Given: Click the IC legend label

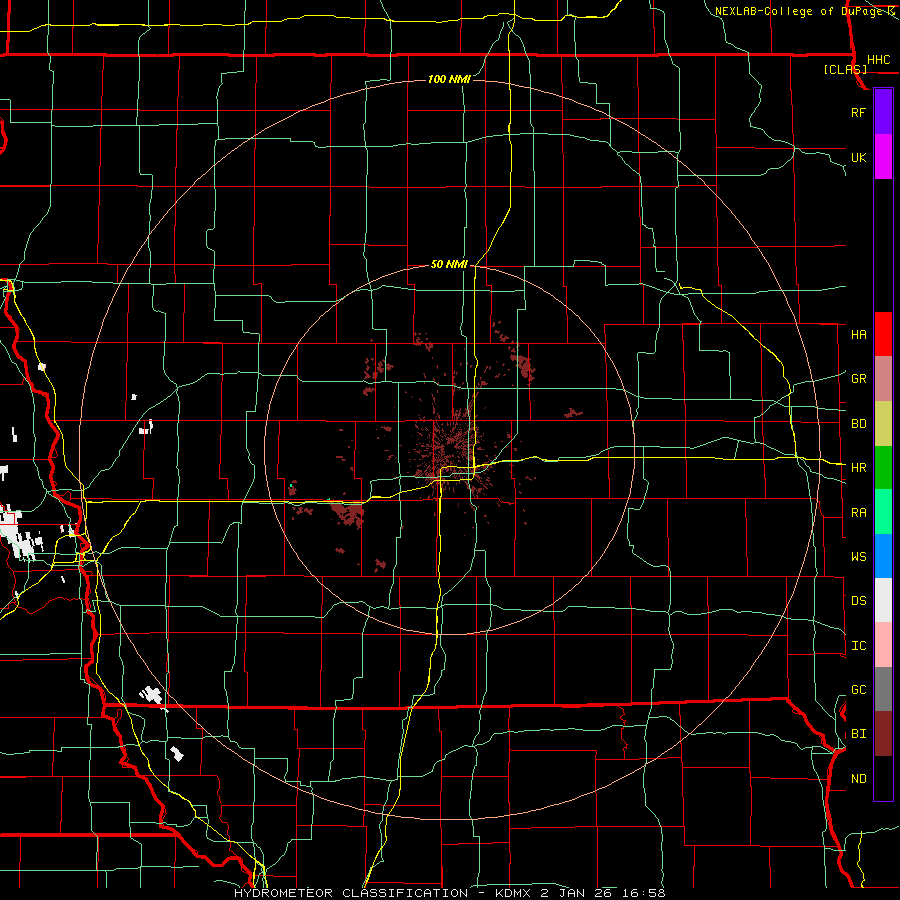Looking at the screenshot, I should [x=858, y=646].
